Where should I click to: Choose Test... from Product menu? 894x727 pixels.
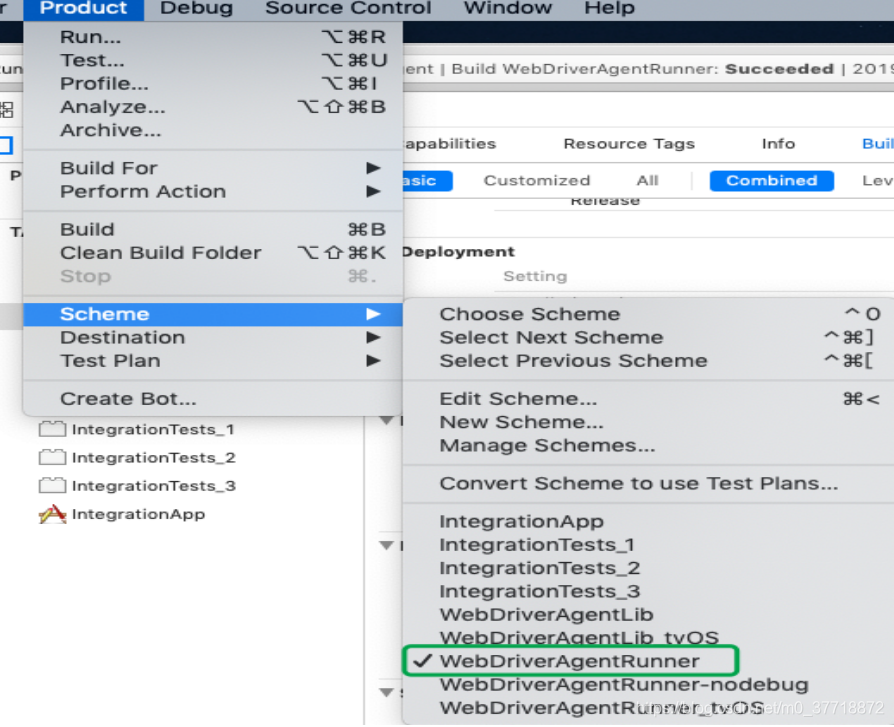(213, 60)
